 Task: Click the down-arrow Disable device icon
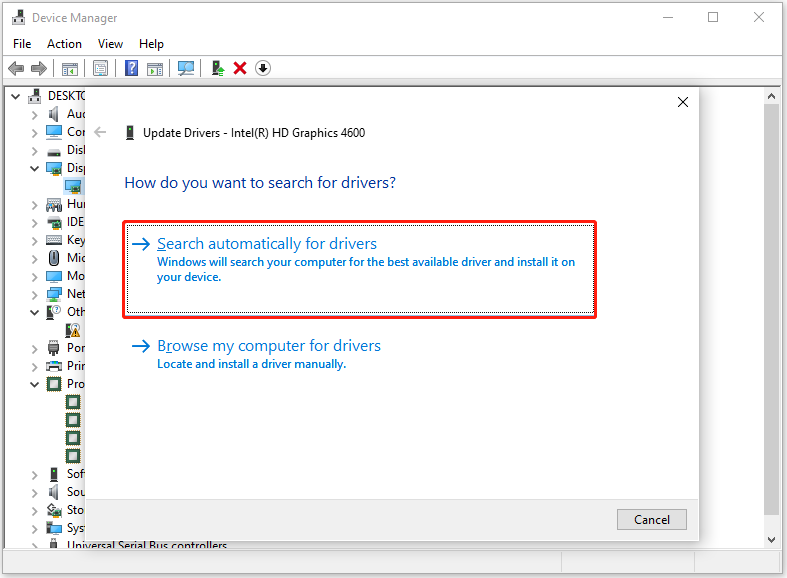263,68
